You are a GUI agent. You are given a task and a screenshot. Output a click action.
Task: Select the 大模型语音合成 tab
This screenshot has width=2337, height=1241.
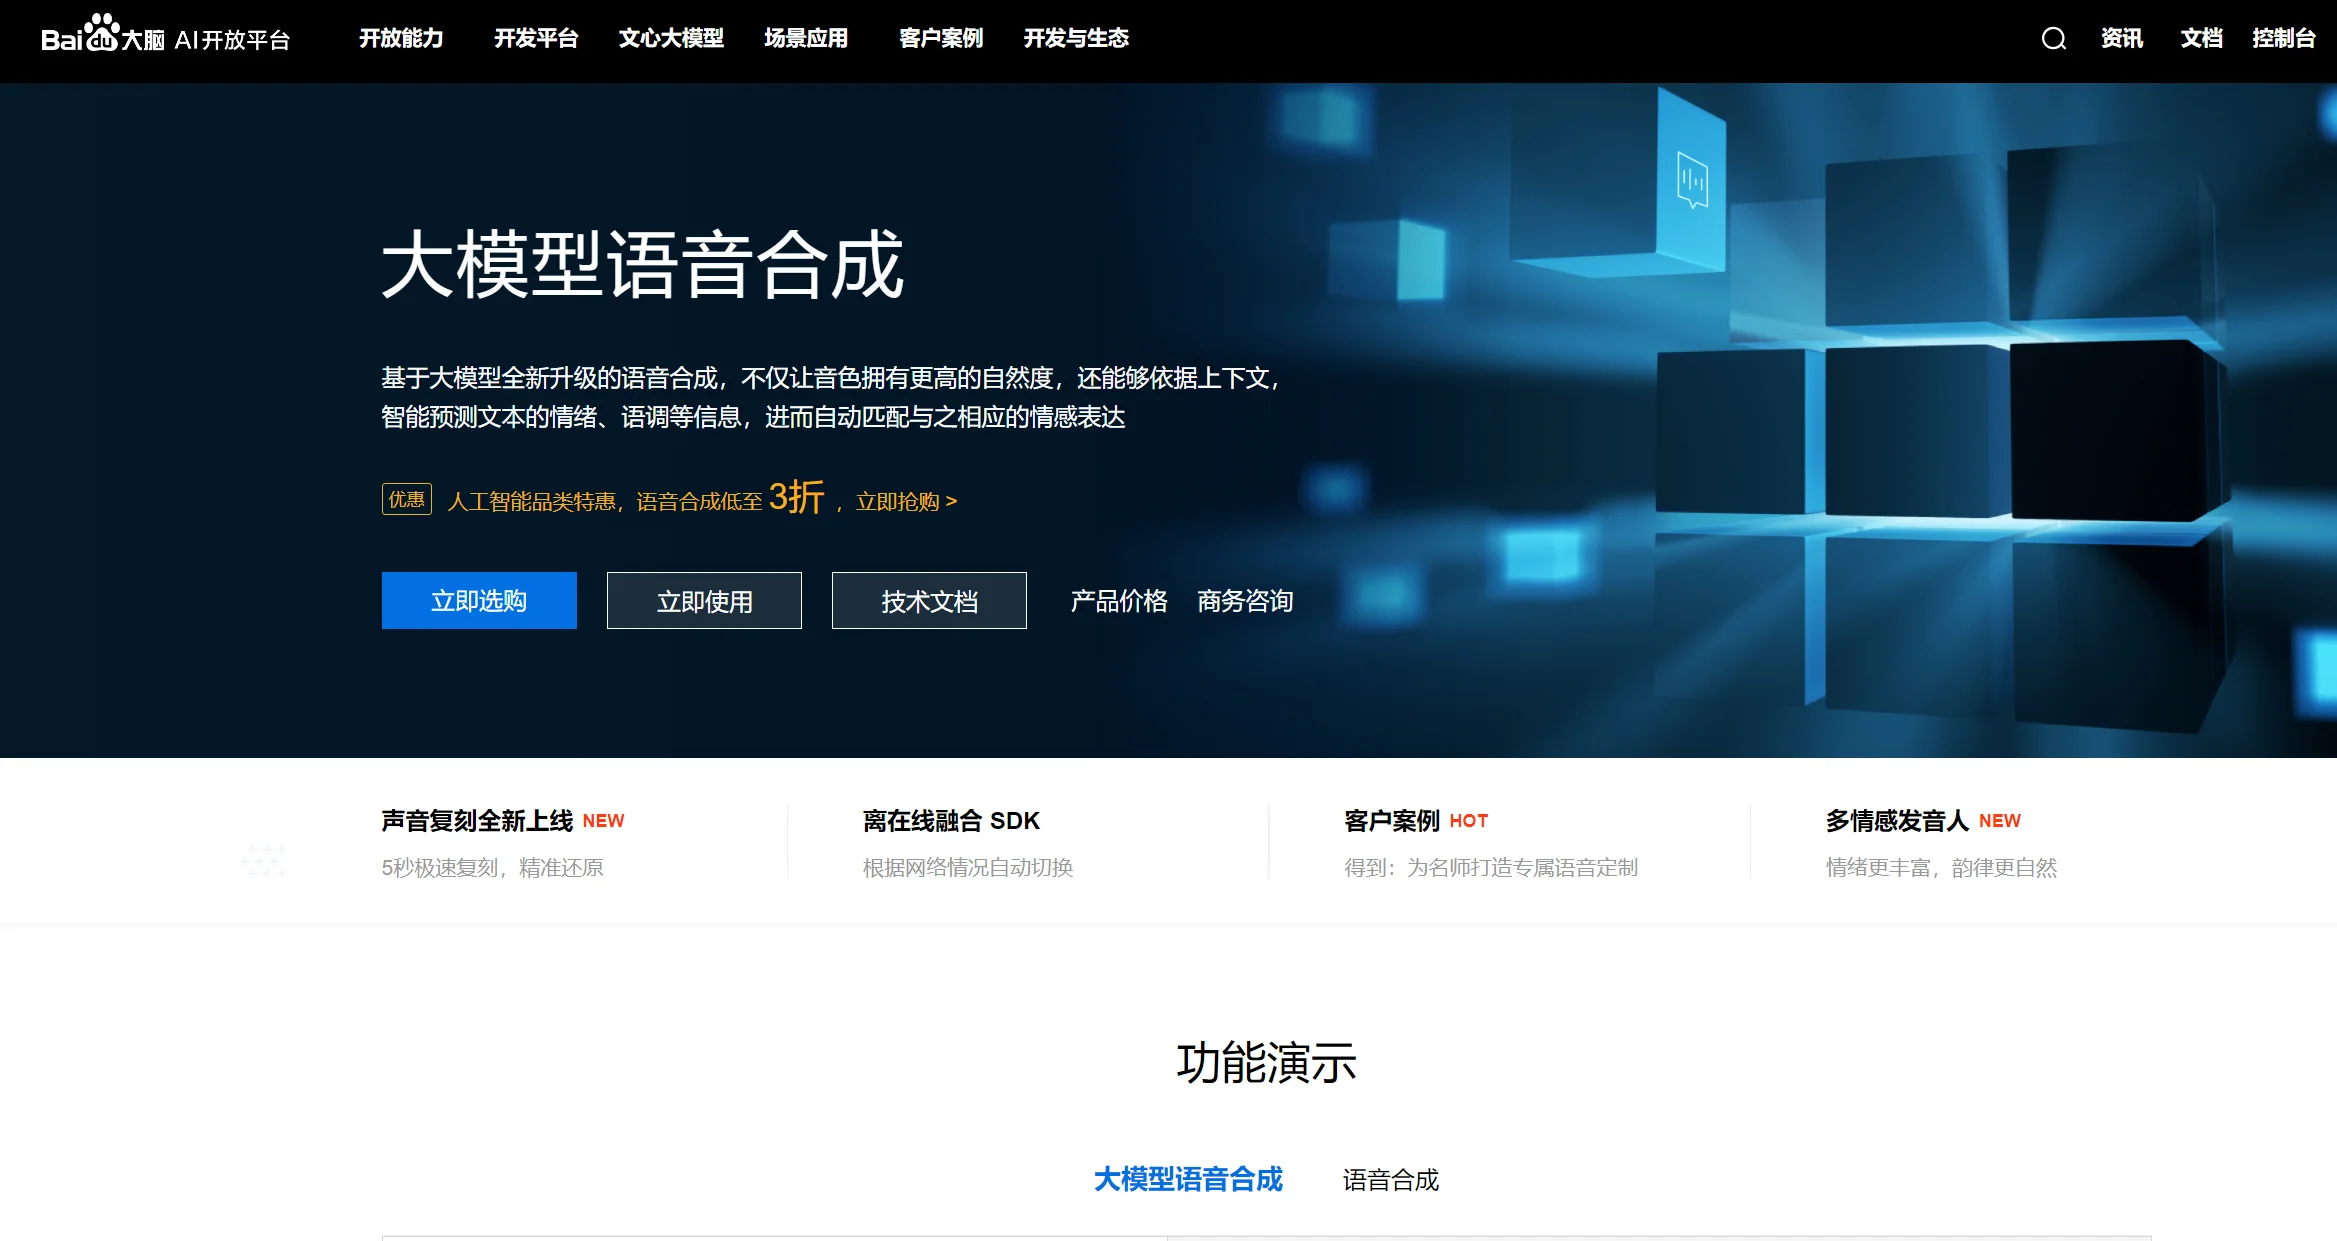pyautogui.click(x=1189, y=1180)
